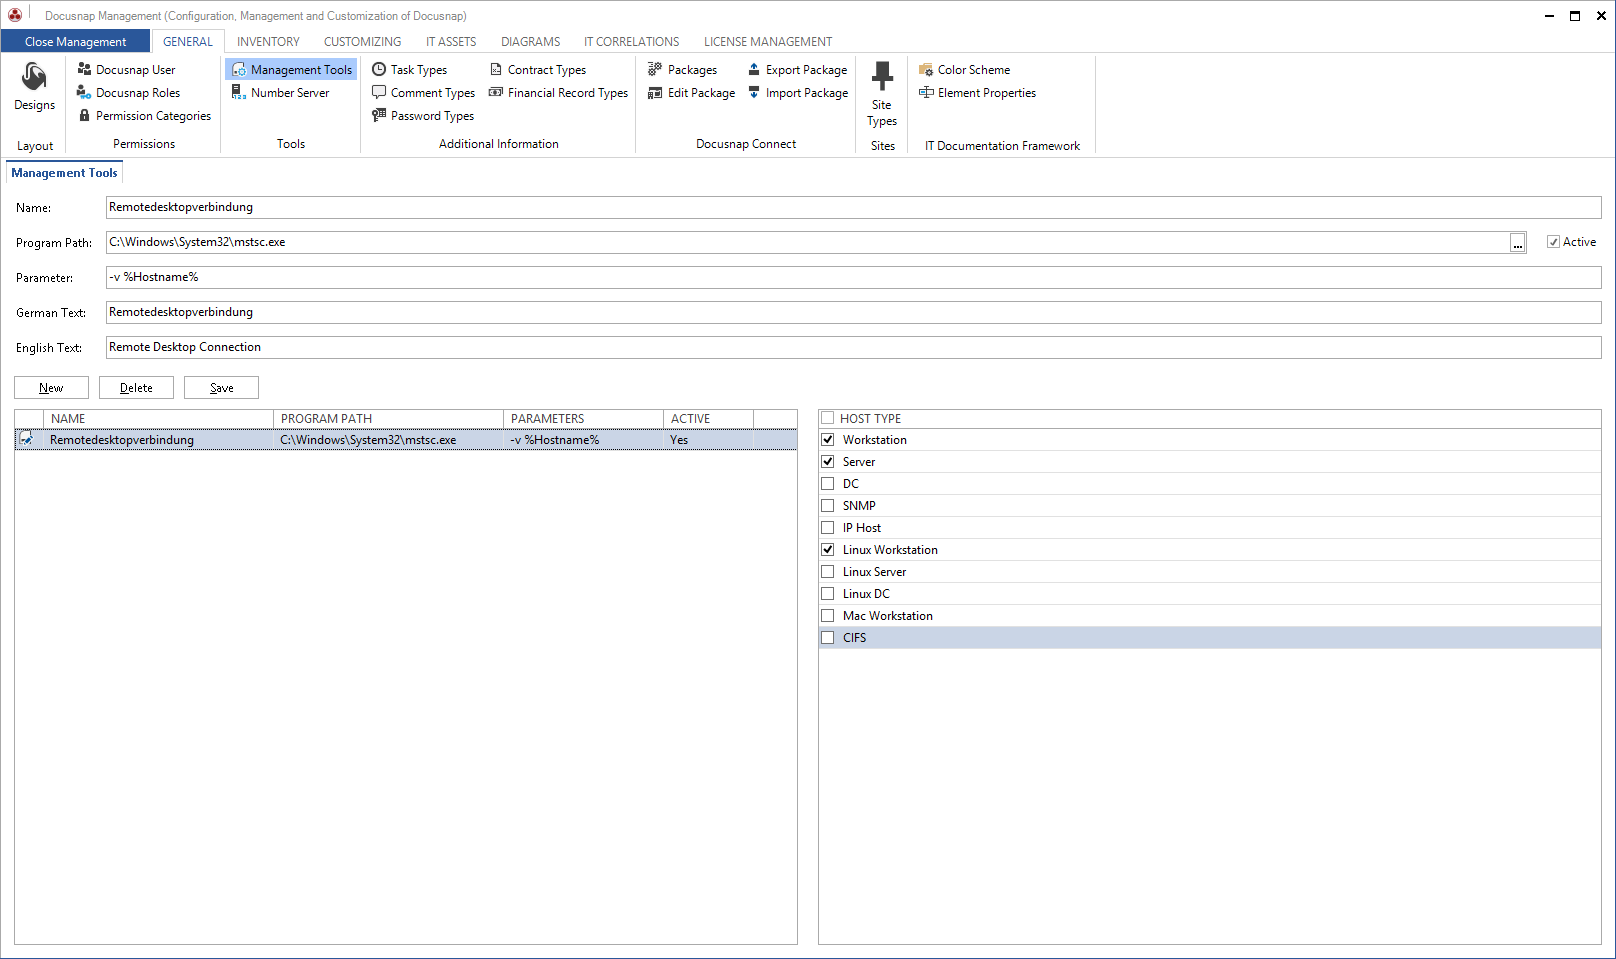The image size is (1616, 959).
Task: Sort by ACTIVE column header
Action: pyautogui.click(x=708, y=419)
